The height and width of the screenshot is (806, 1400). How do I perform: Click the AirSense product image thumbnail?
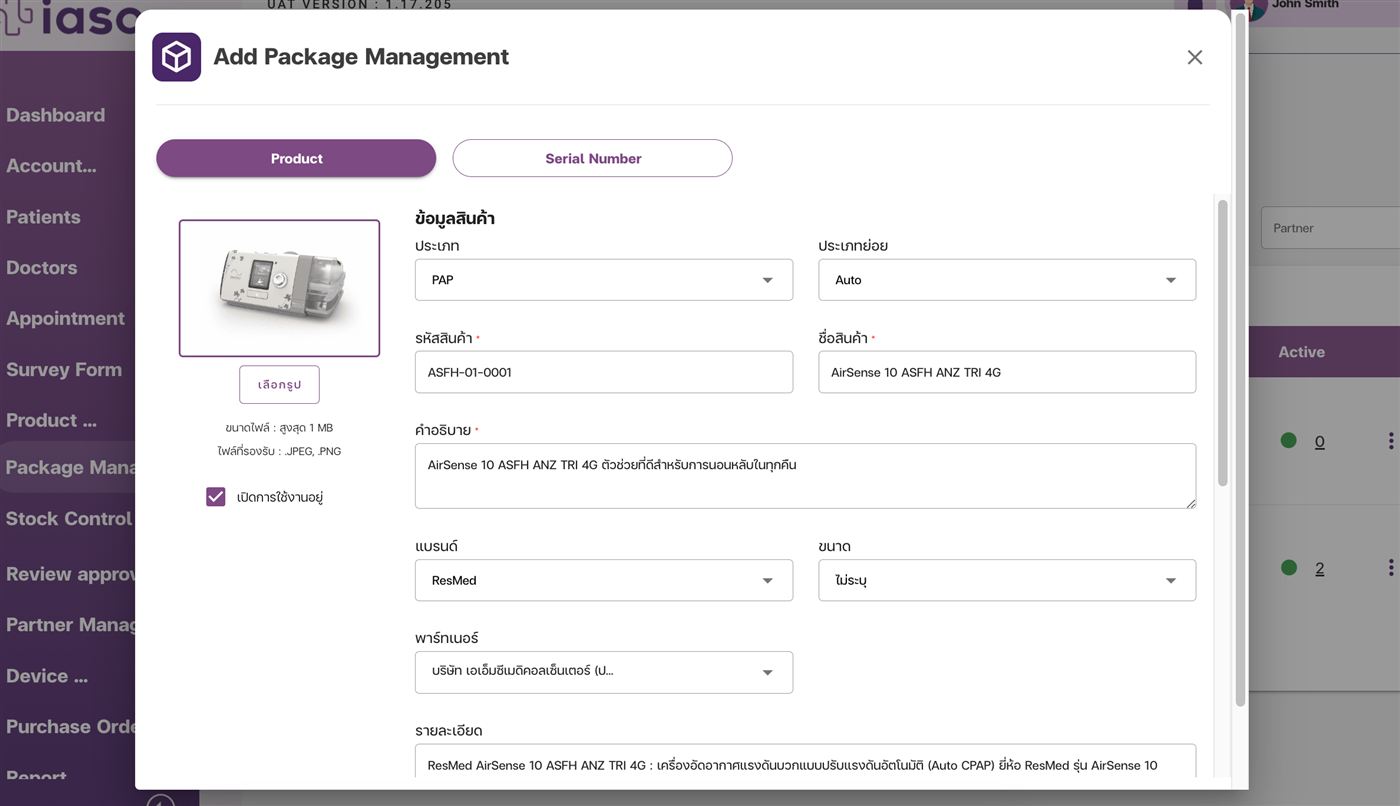[x=279, y=288]
